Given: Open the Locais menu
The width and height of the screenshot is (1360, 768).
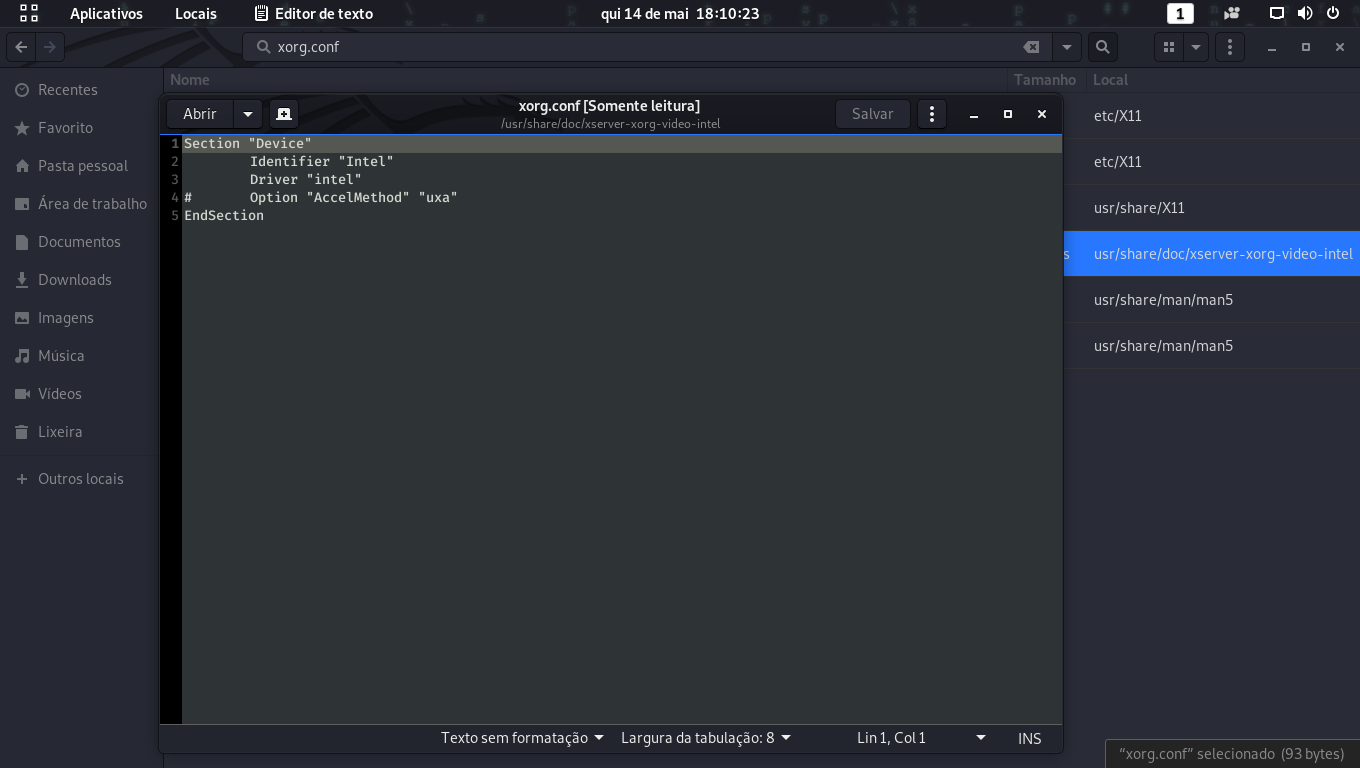Looking at the screenshot, I should 195,14.
